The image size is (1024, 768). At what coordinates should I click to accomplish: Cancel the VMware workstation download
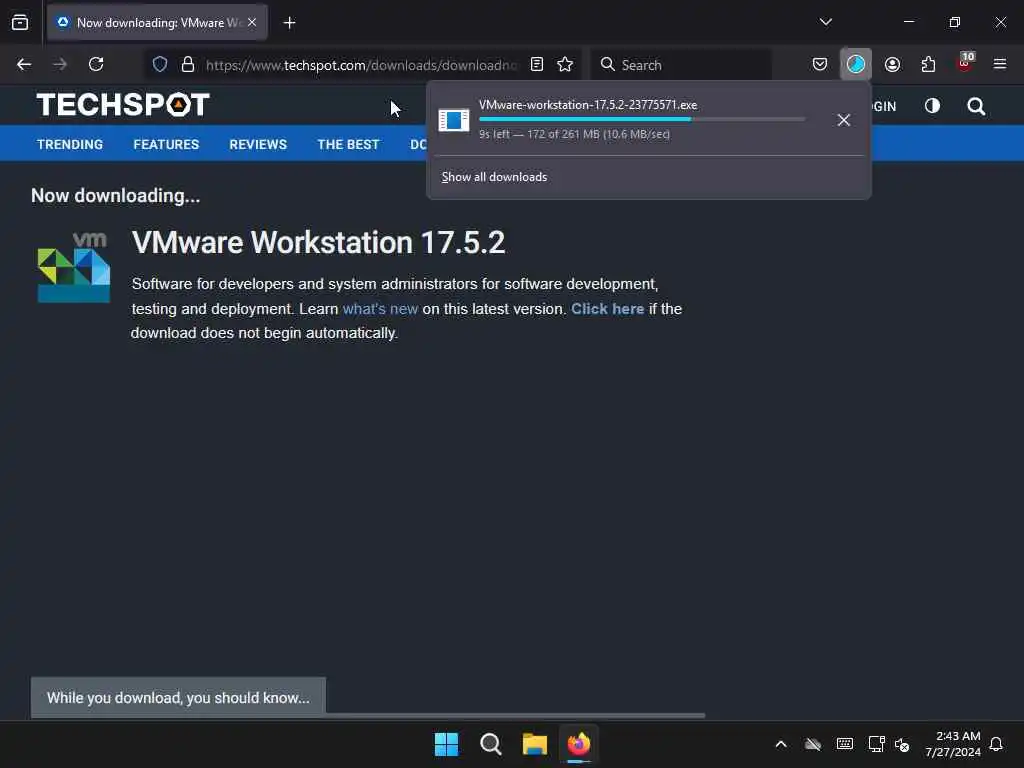pyautogui.click(x=844, y=120)
